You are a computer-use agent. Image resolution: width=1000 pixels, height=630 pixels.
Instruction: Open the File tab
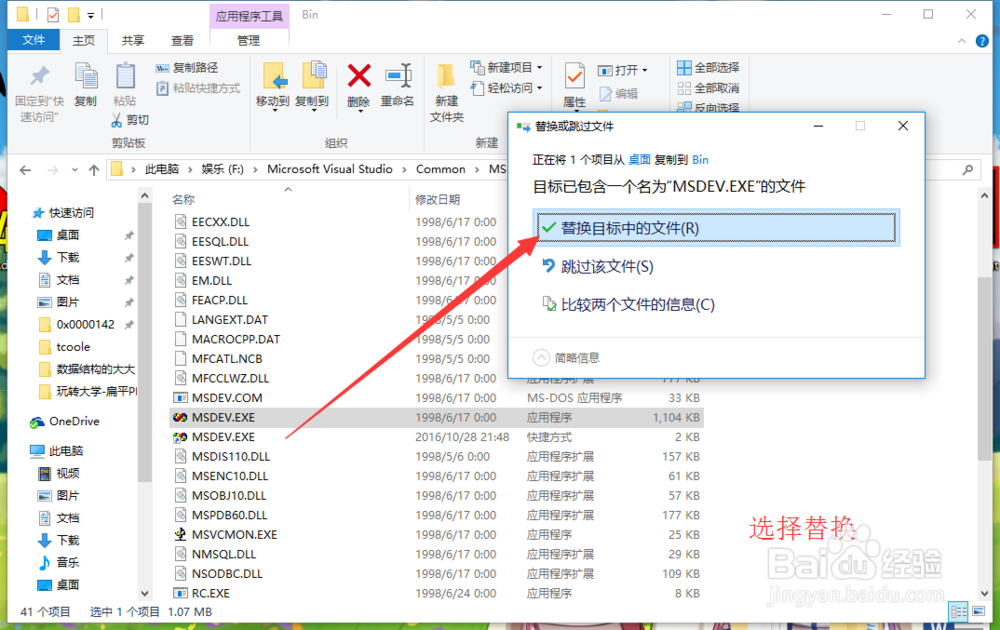click(x=34, y=40)
